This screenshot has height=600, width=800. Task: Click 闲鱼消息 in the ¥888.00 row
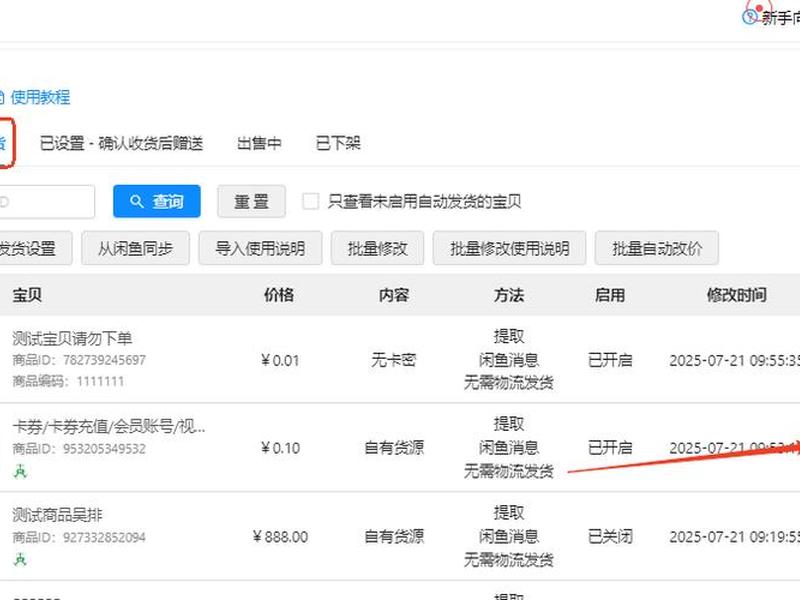pyautogui.click(x=509, y=537)
